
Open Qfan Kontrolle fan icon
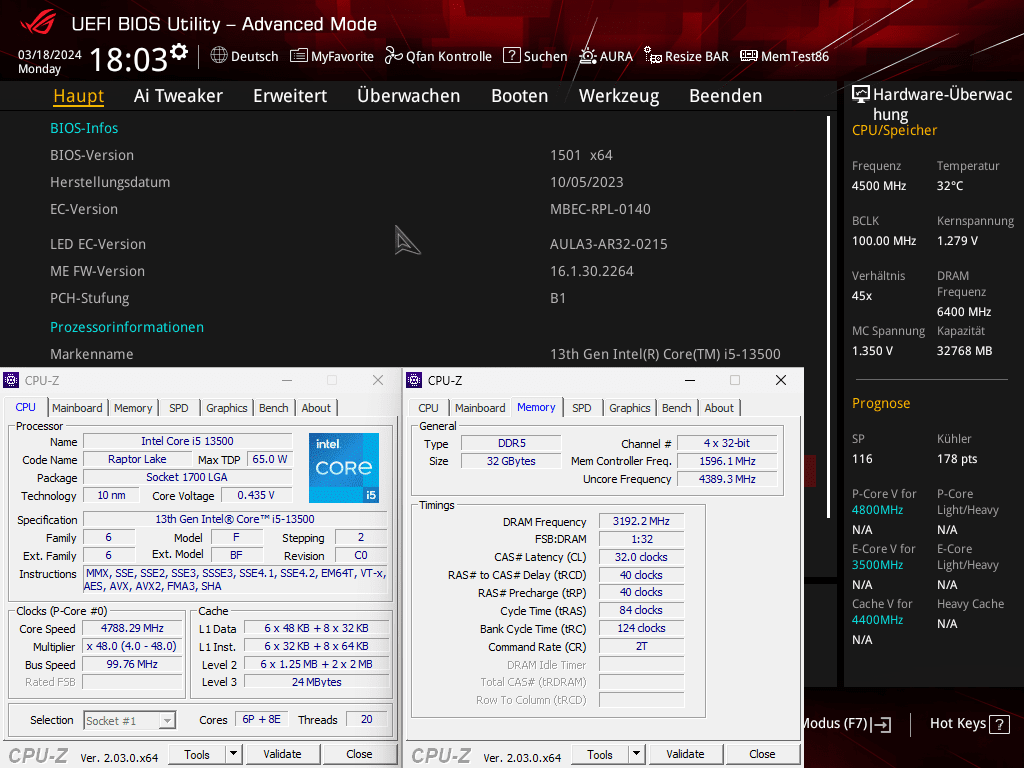pos(393,56)
